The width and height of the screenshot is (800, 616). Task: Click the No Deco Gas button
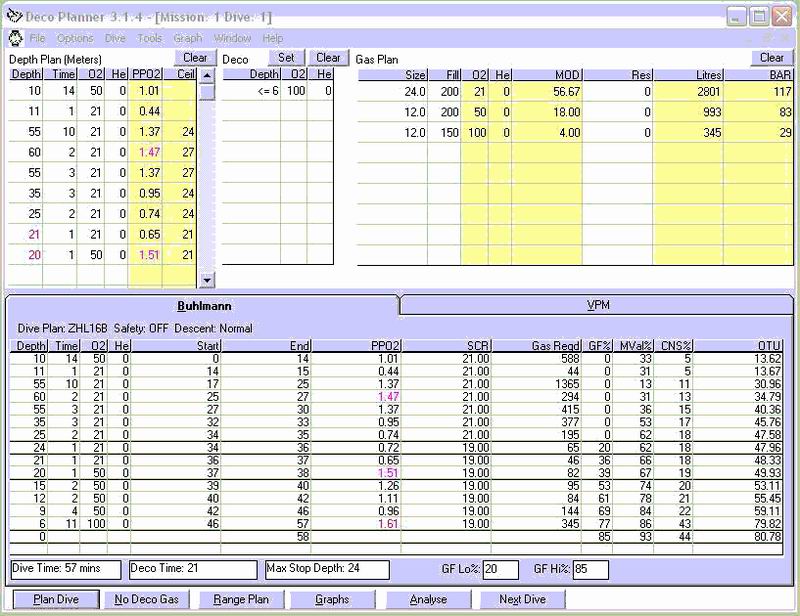tap(147, 600)
